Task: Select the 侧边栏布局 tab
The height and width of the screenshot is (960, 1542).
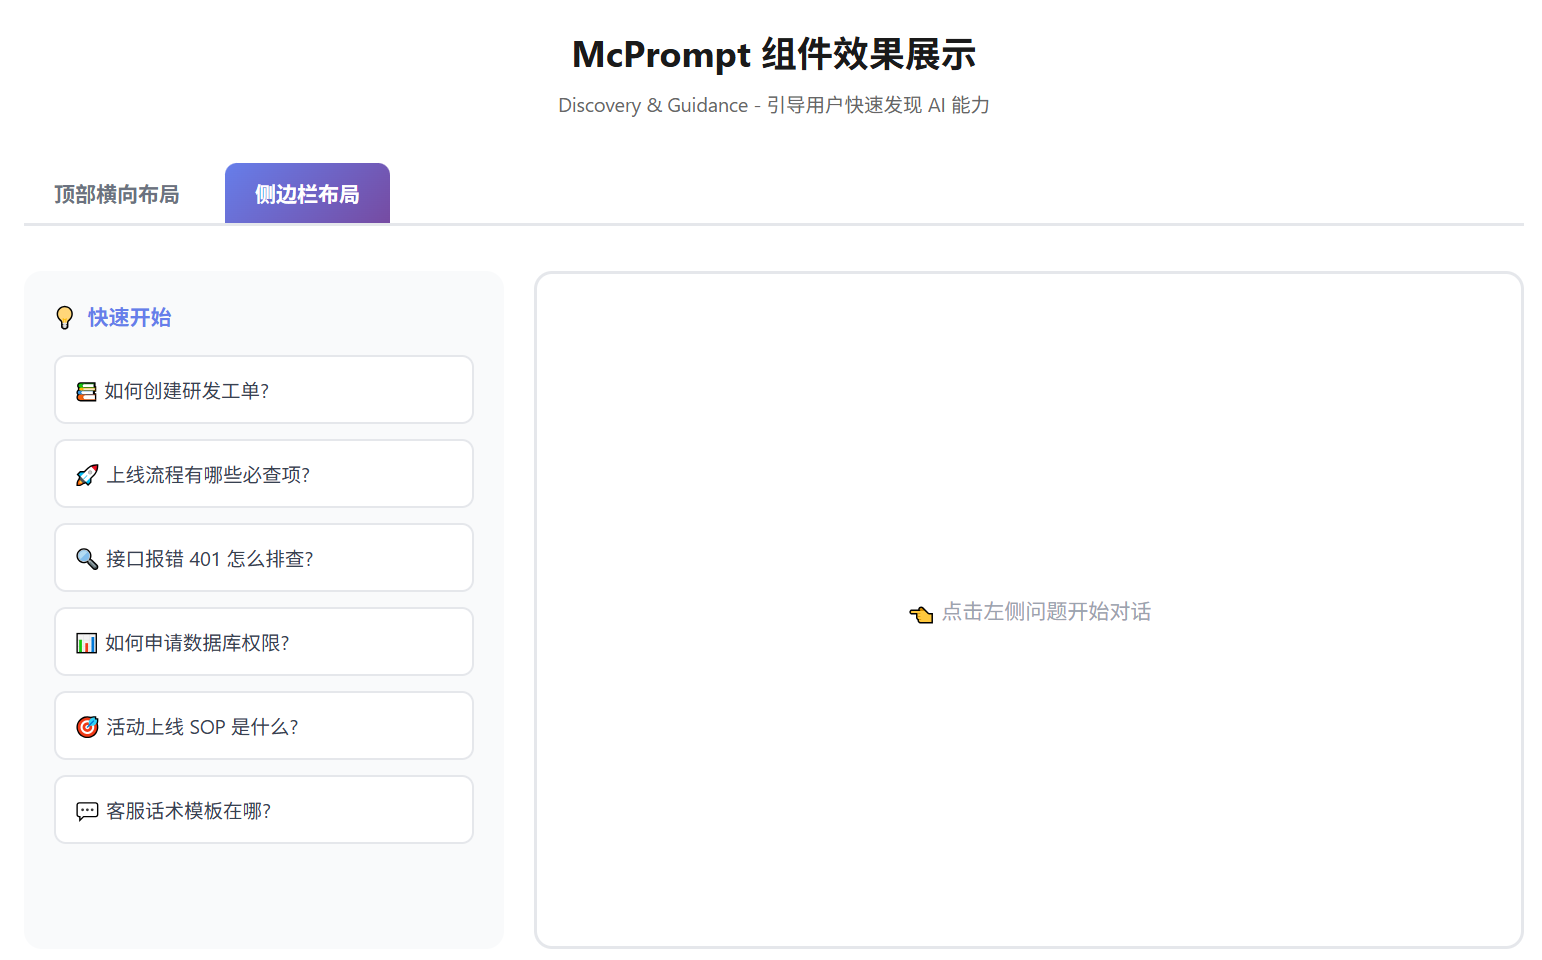Action: click(x=307, y=193)
